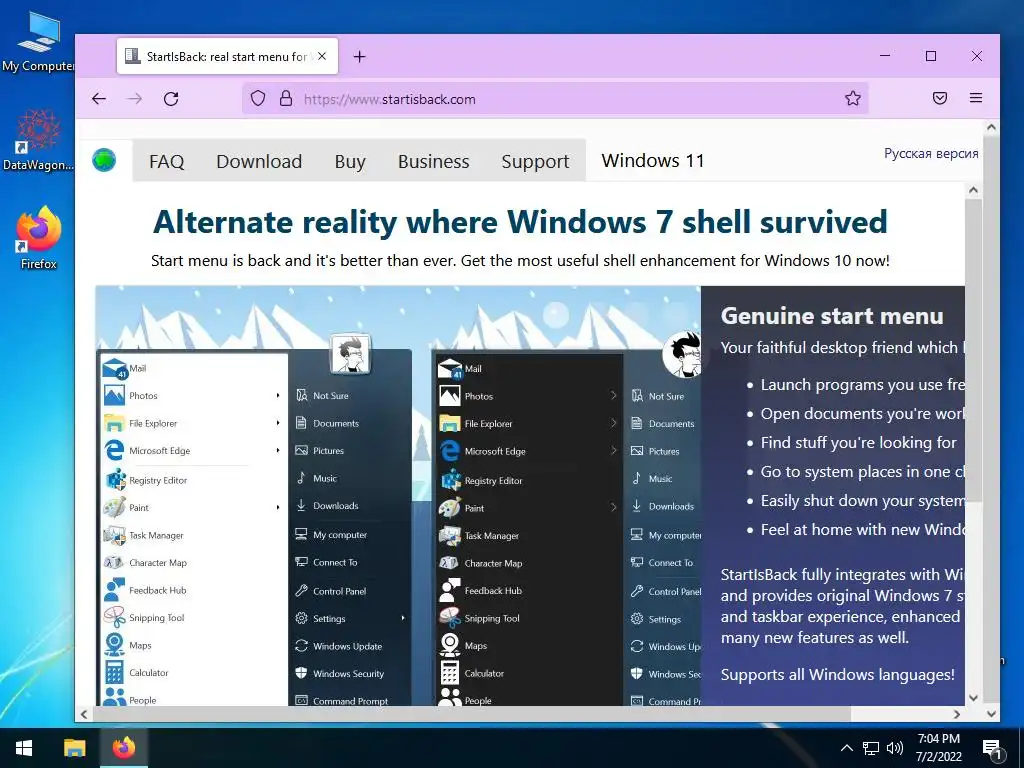Open the Business navigation item
1024x768 pixels.
[x=434, y=161]
